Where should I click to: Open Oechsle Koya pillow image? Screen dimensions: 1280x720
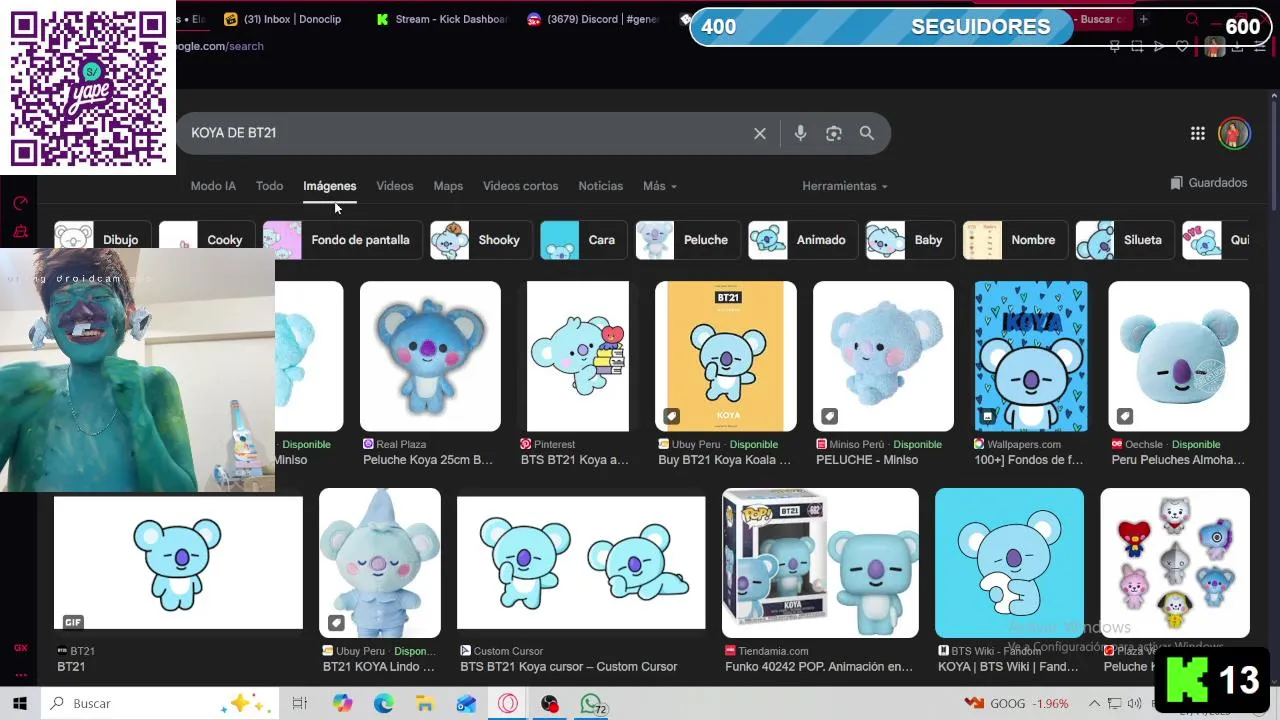1179,356
